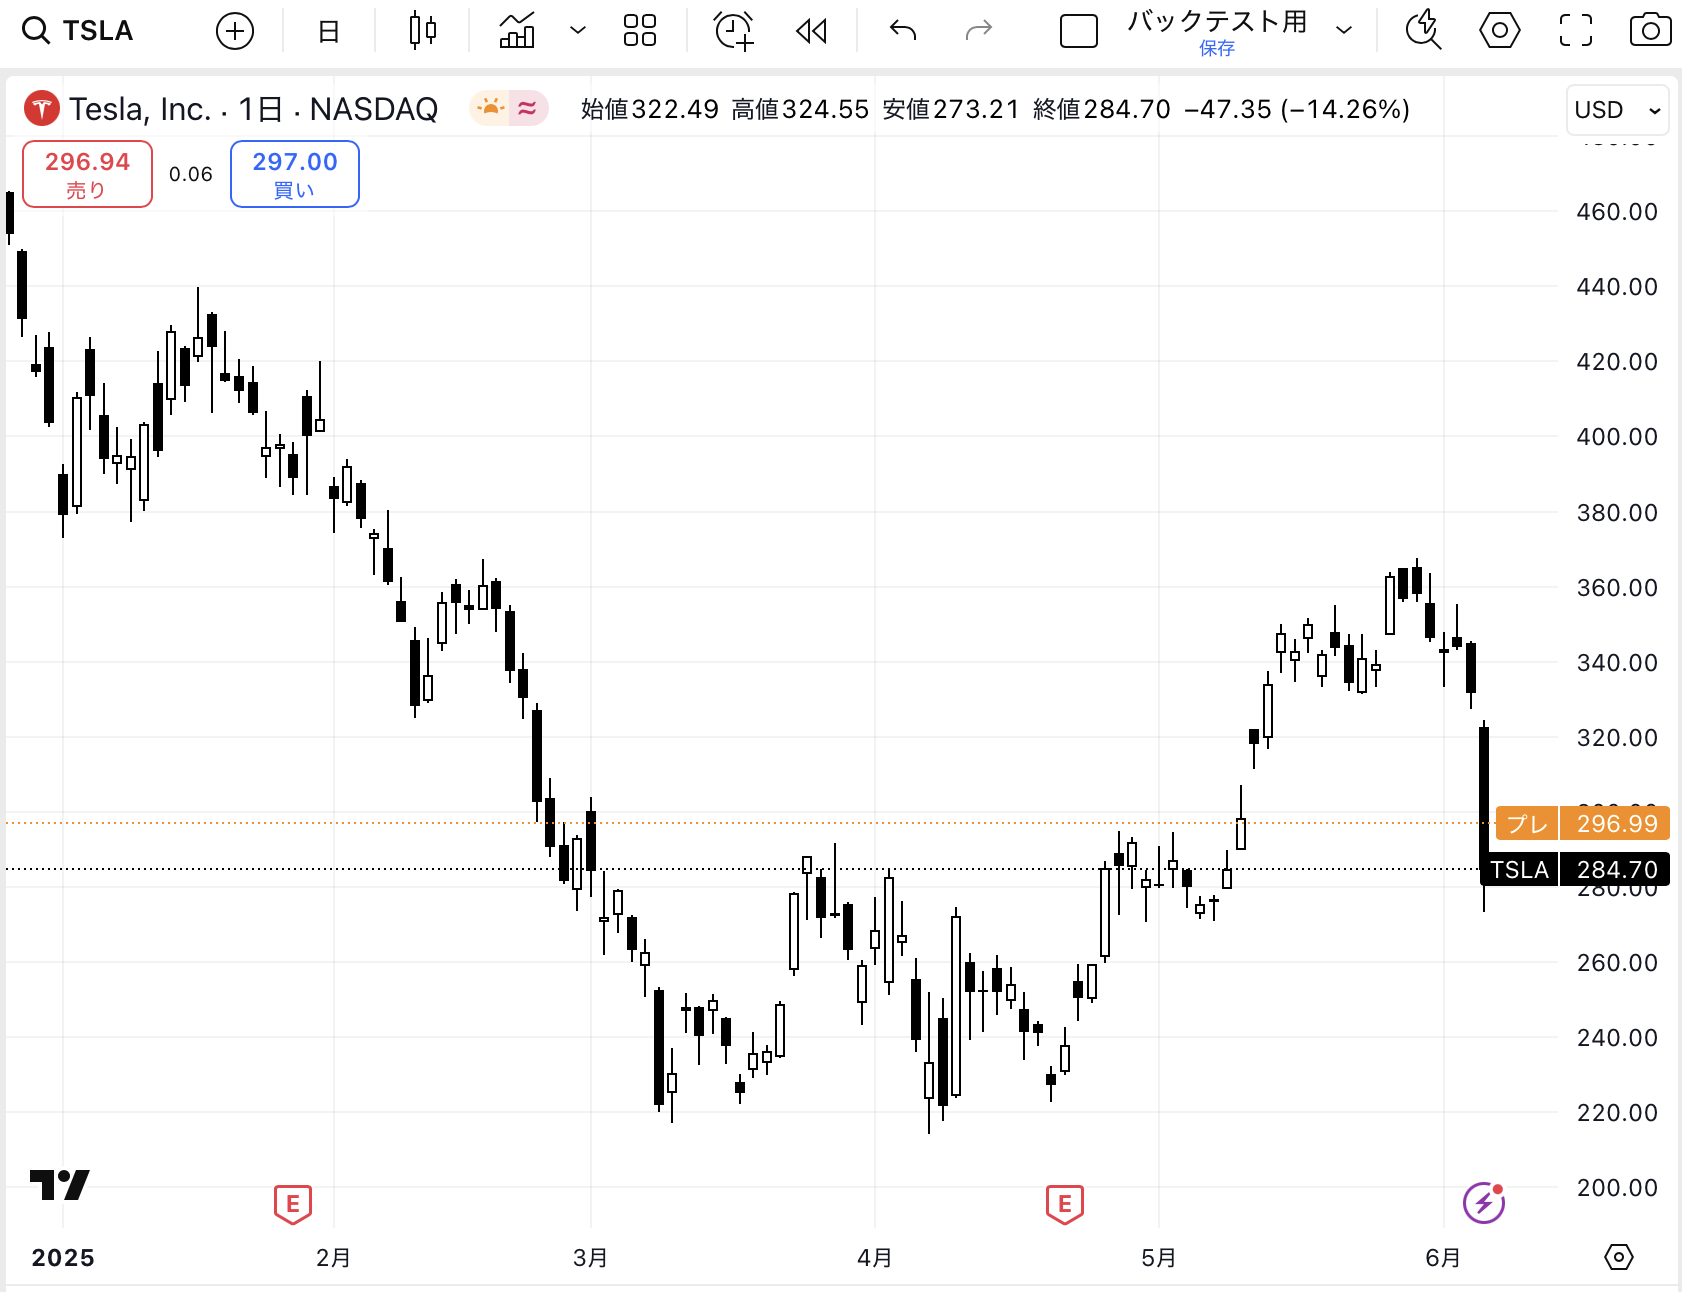Open the April earnings E marker
Screen dimensions: 1682x1292
[1065, 1204]
